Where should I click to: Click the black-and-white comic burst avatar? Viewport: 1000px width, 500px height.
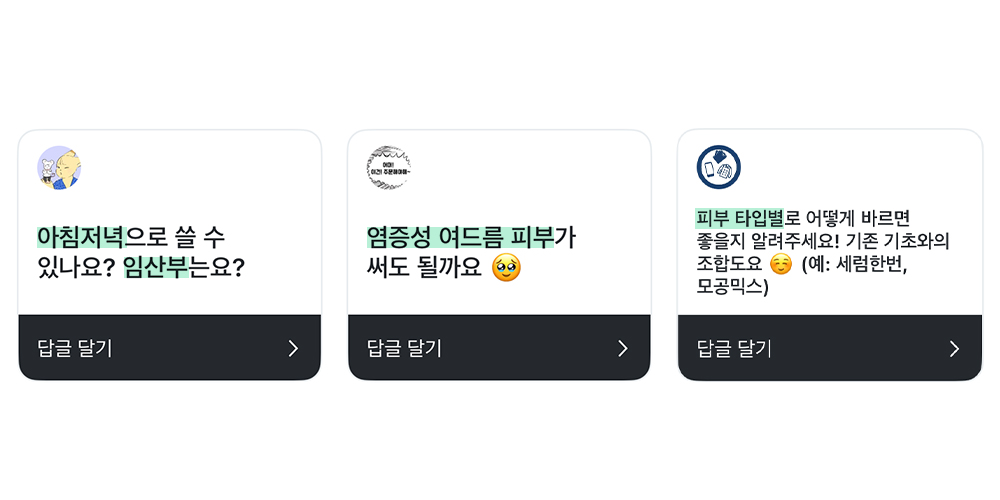coord(389,168)
